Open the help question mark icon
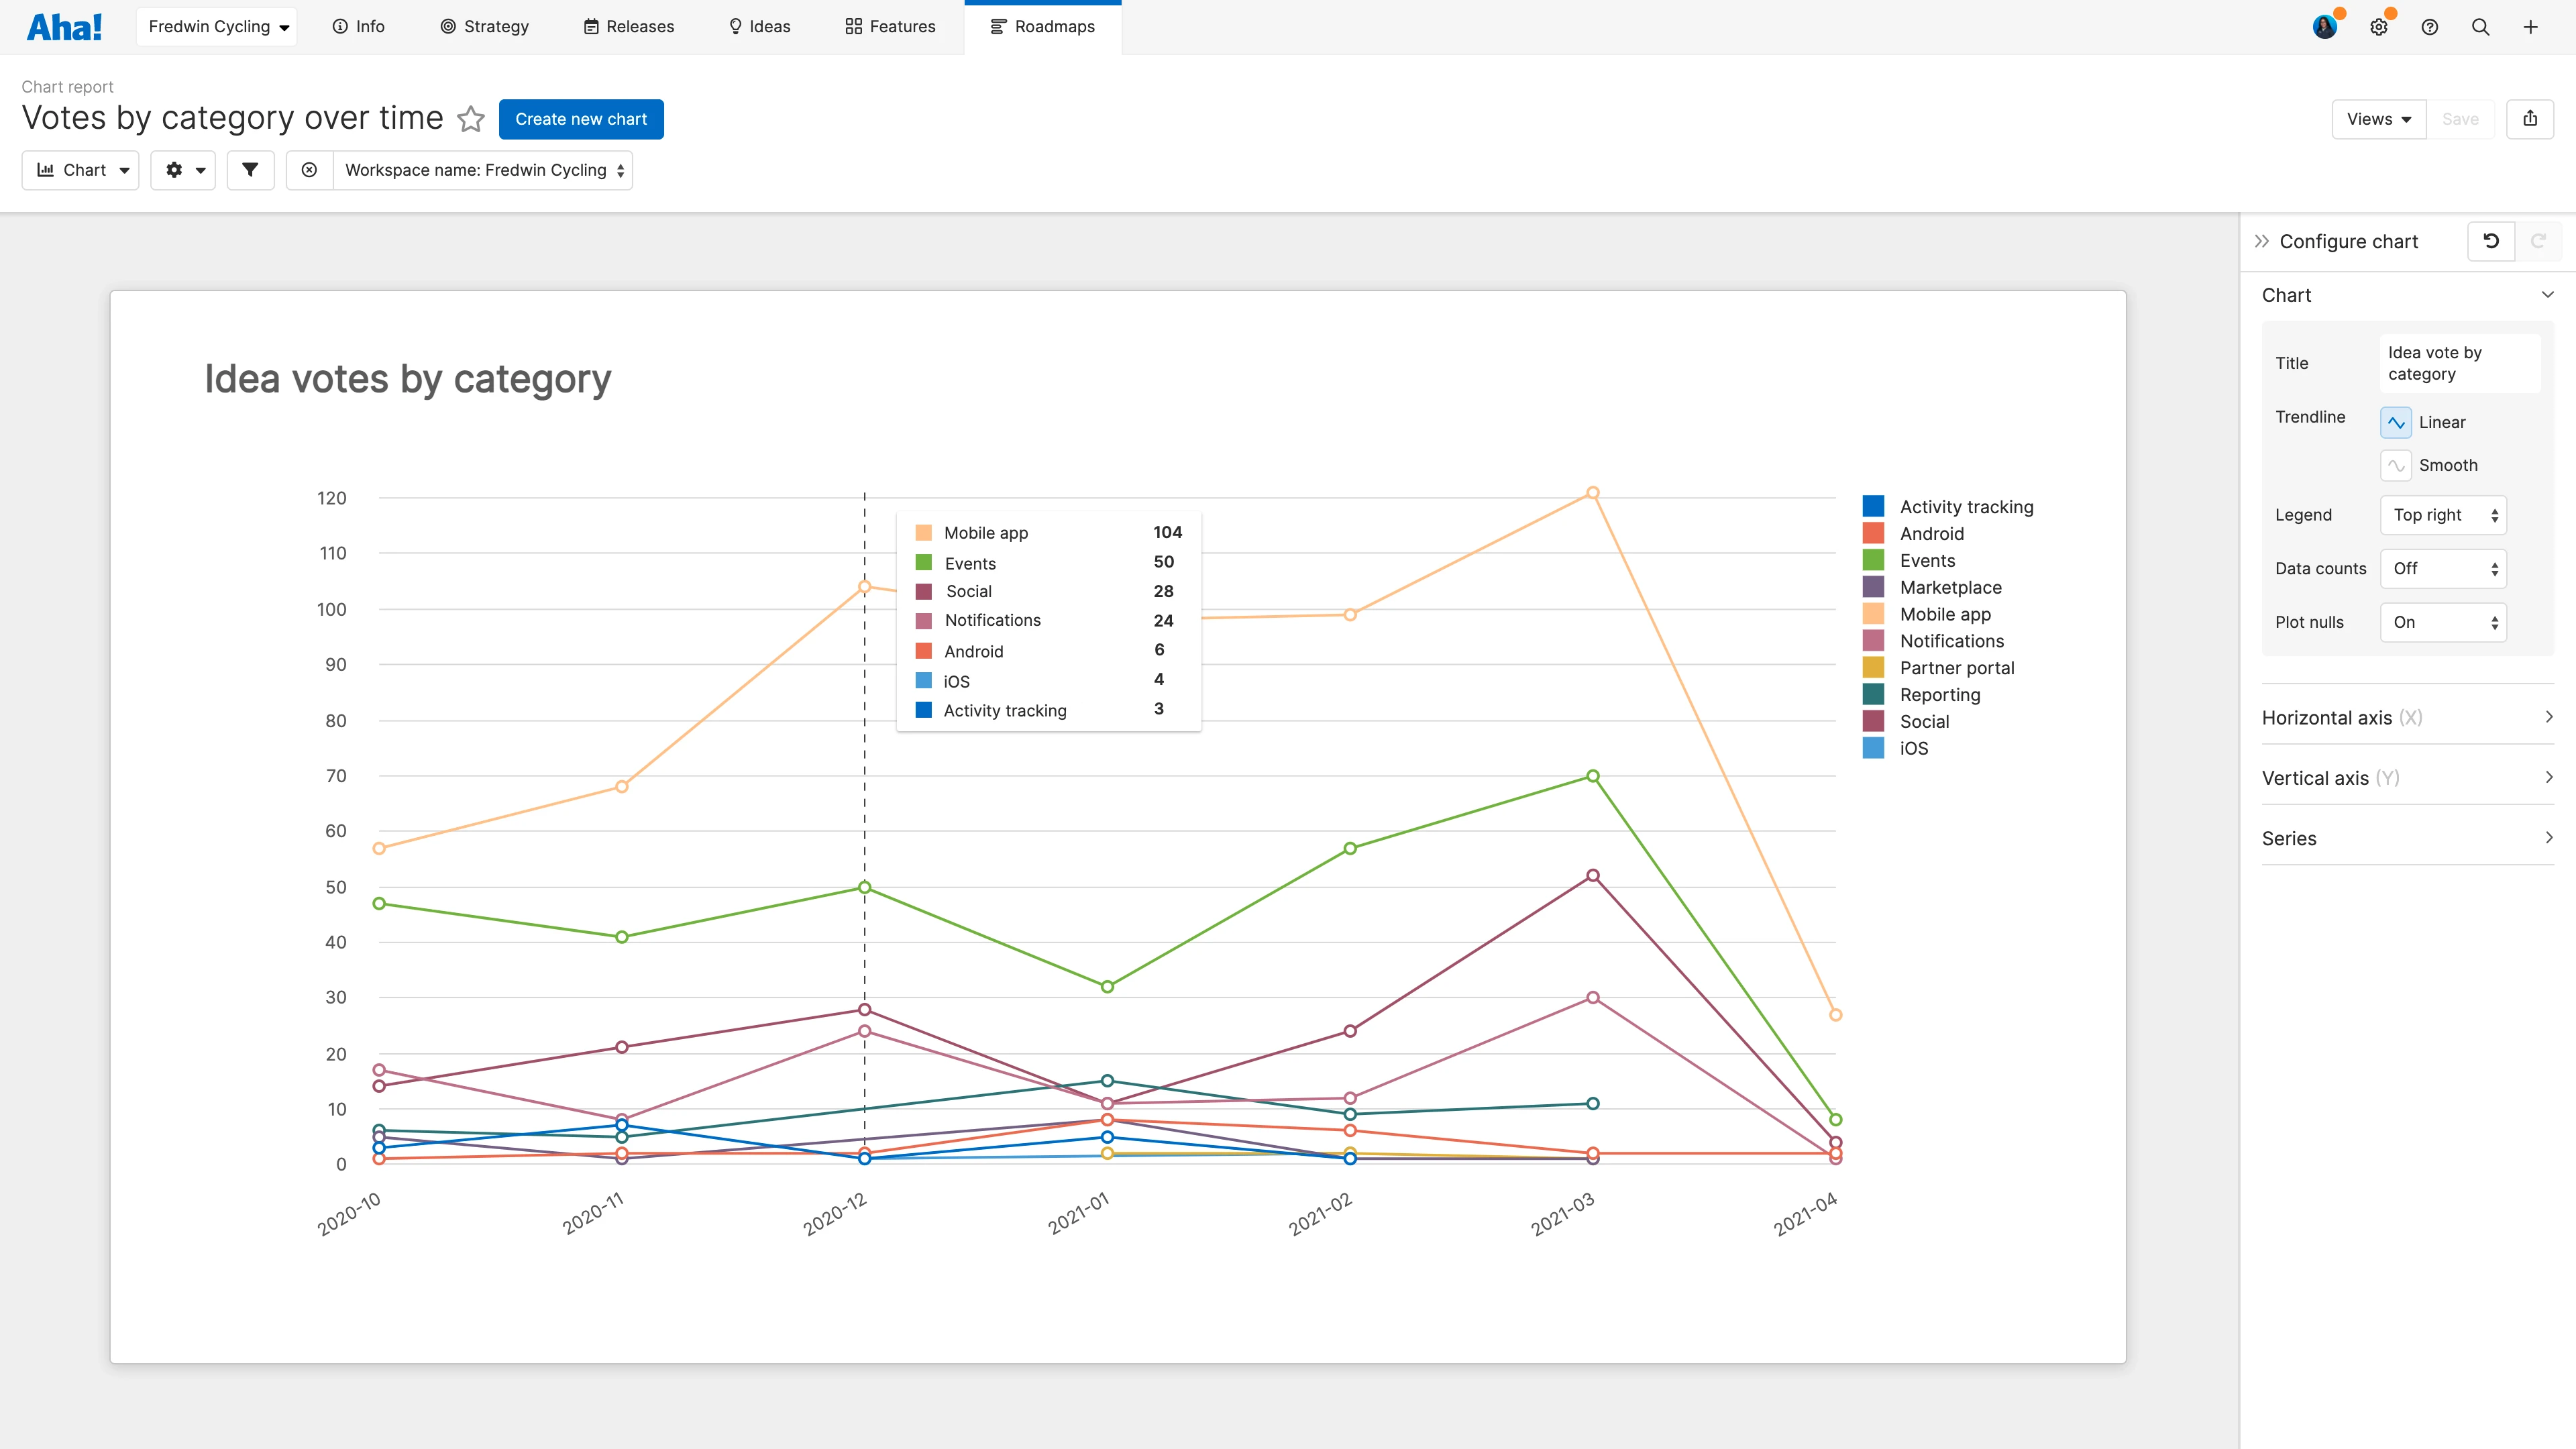Viewport: 2576px width, 1449px height. 2430,27
